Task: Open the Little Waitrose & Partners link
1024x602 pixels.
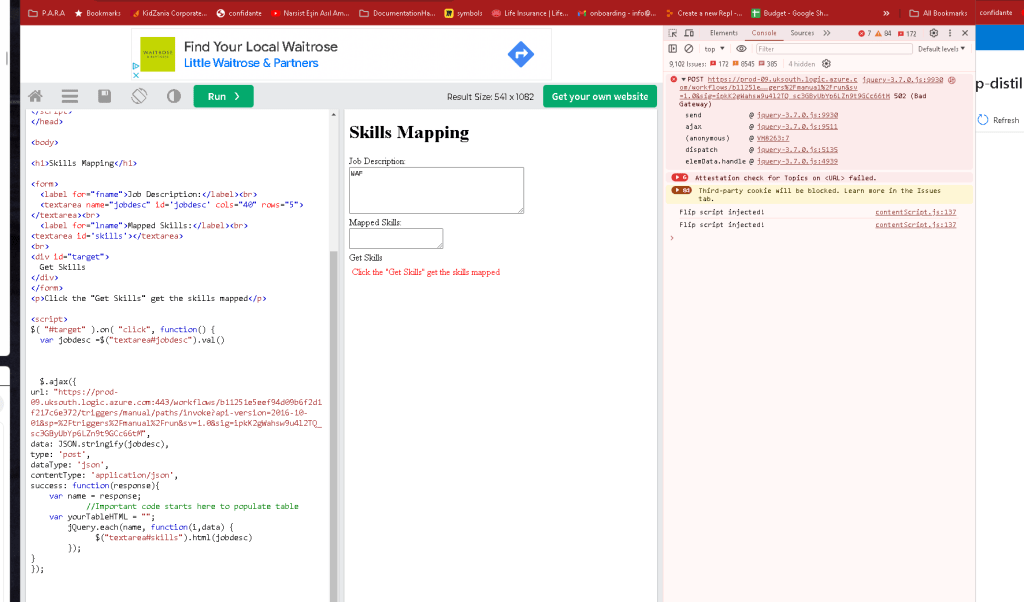Action: click(251, 63)
